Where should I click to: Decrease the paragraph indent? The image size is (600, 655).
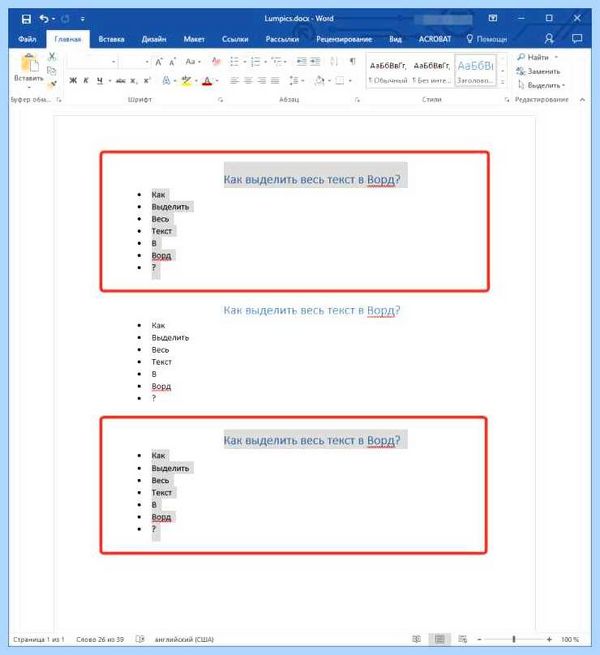301,62
